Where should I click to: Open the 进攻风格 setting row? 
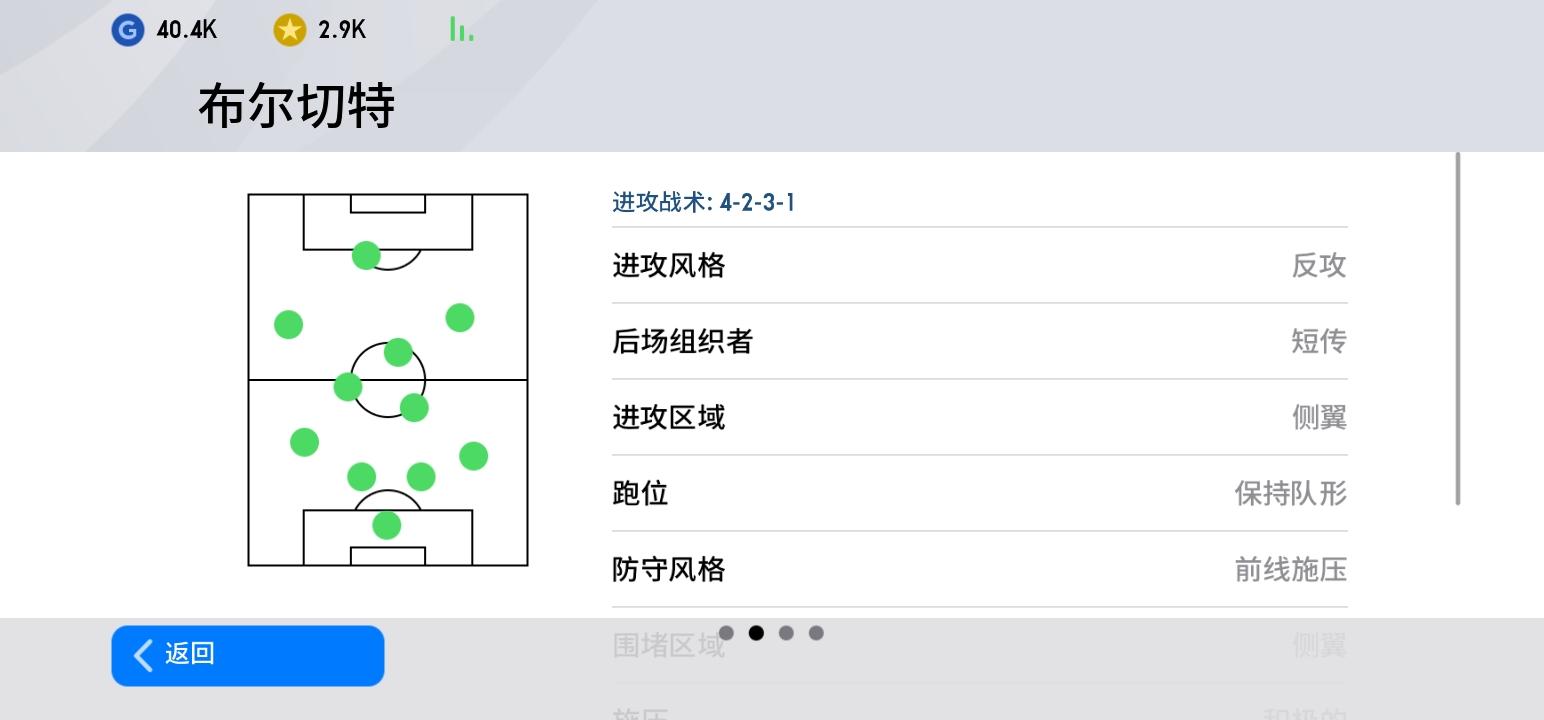tap(980, 266)
